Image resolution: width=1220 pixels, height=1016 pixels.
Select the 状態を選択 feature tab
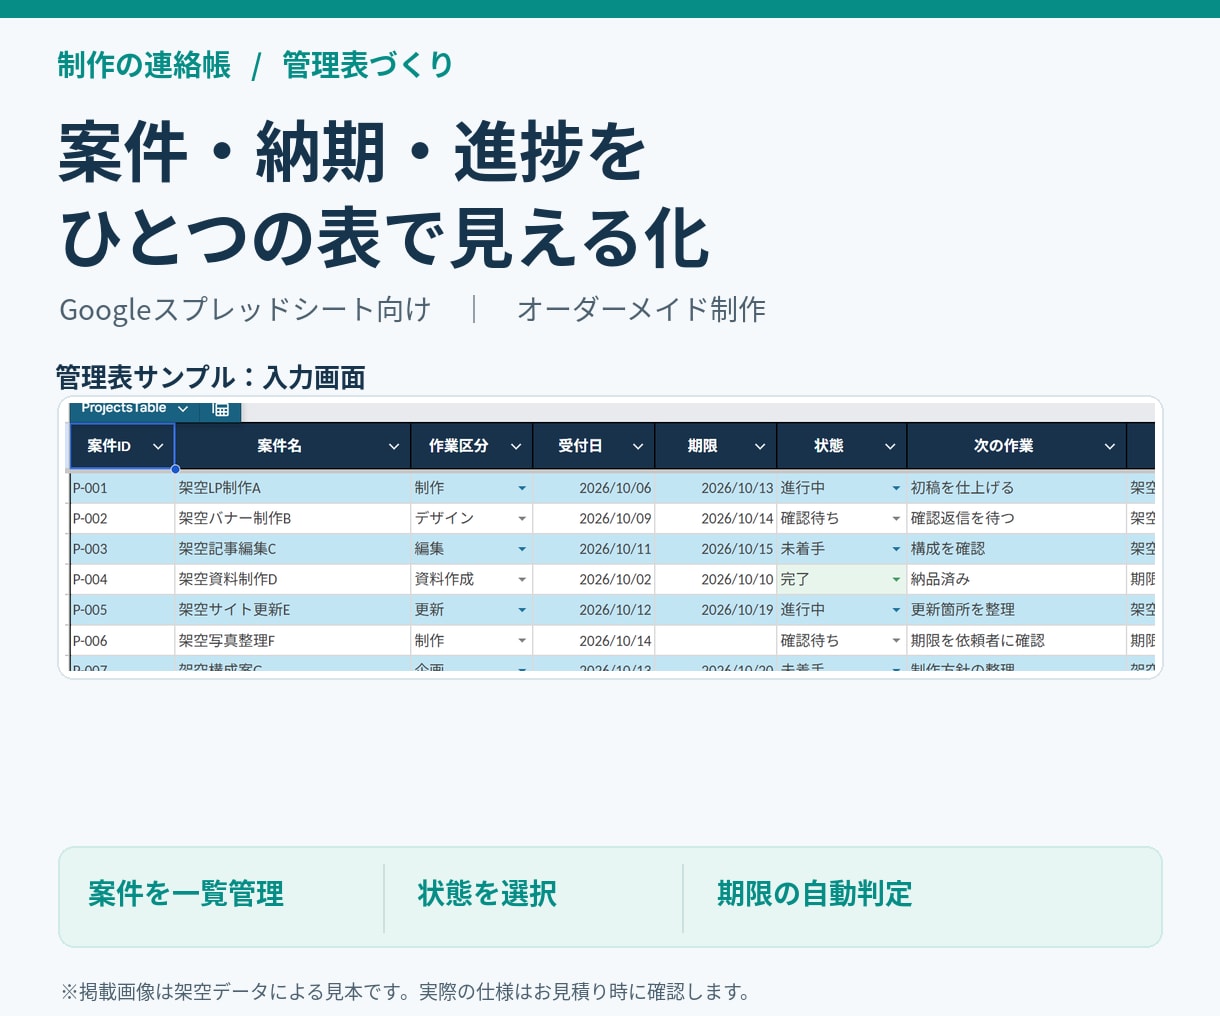[x=487, y=893]
